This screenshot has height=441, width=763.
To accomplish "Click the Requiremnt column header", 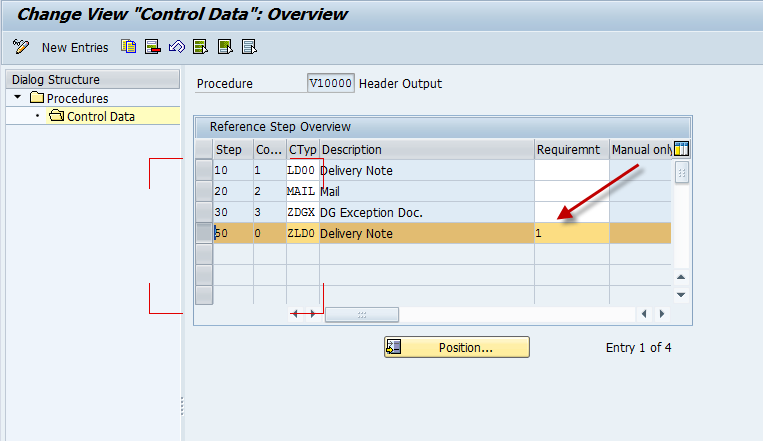I will [572, 149].
